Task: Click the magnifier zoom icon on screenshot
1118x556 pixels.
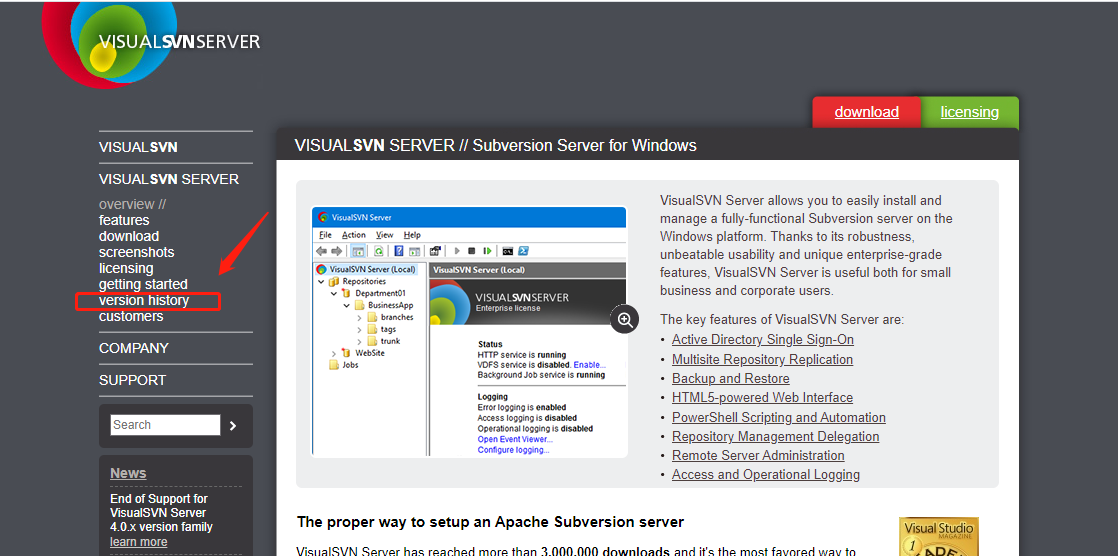Action: (625, 319)
